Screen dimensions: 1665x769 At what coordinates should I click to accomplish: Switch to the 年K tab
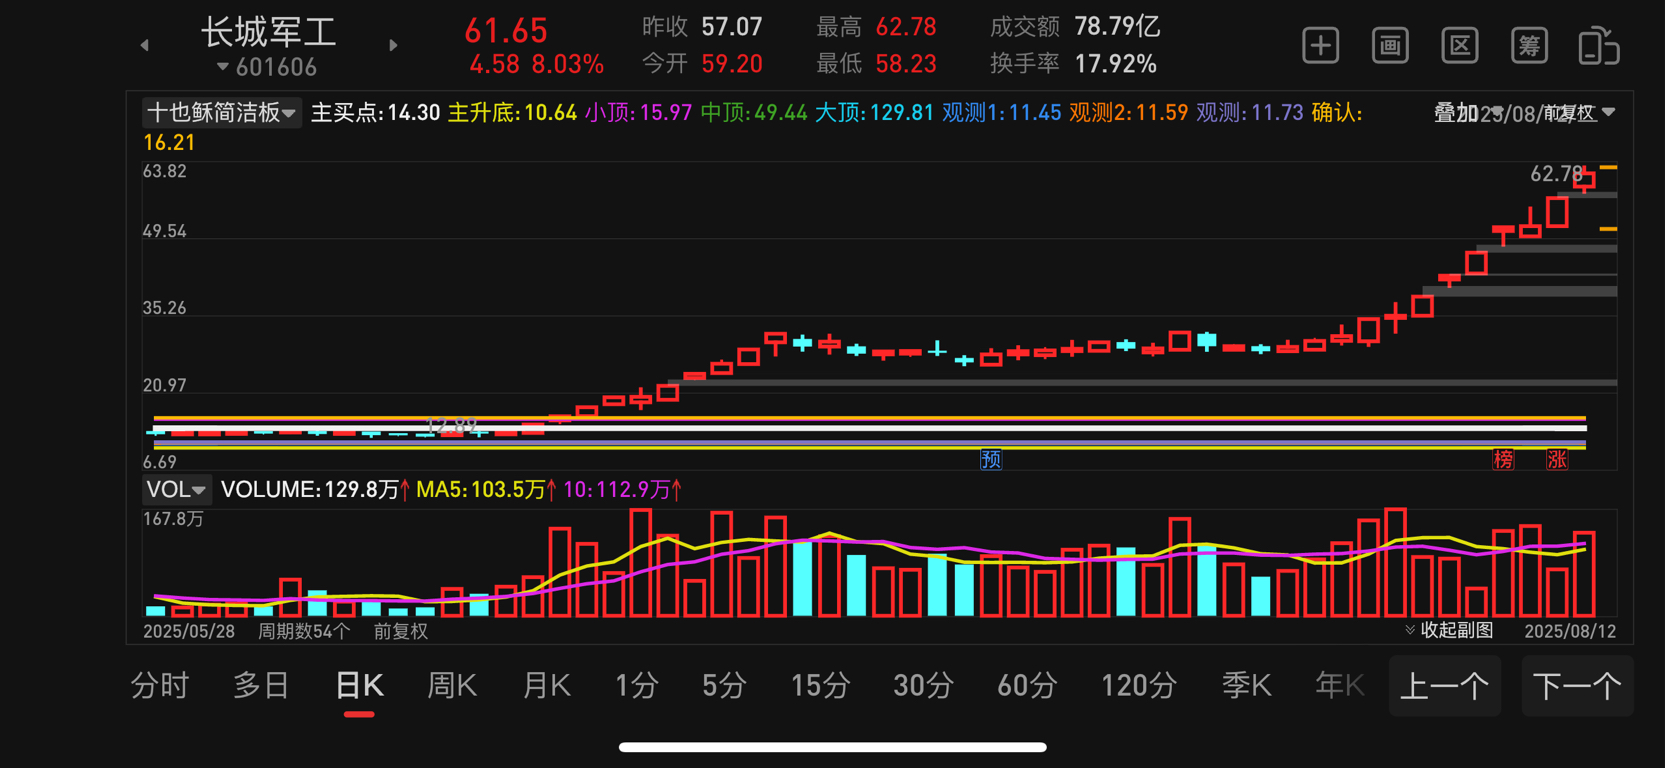[1340, 686]
